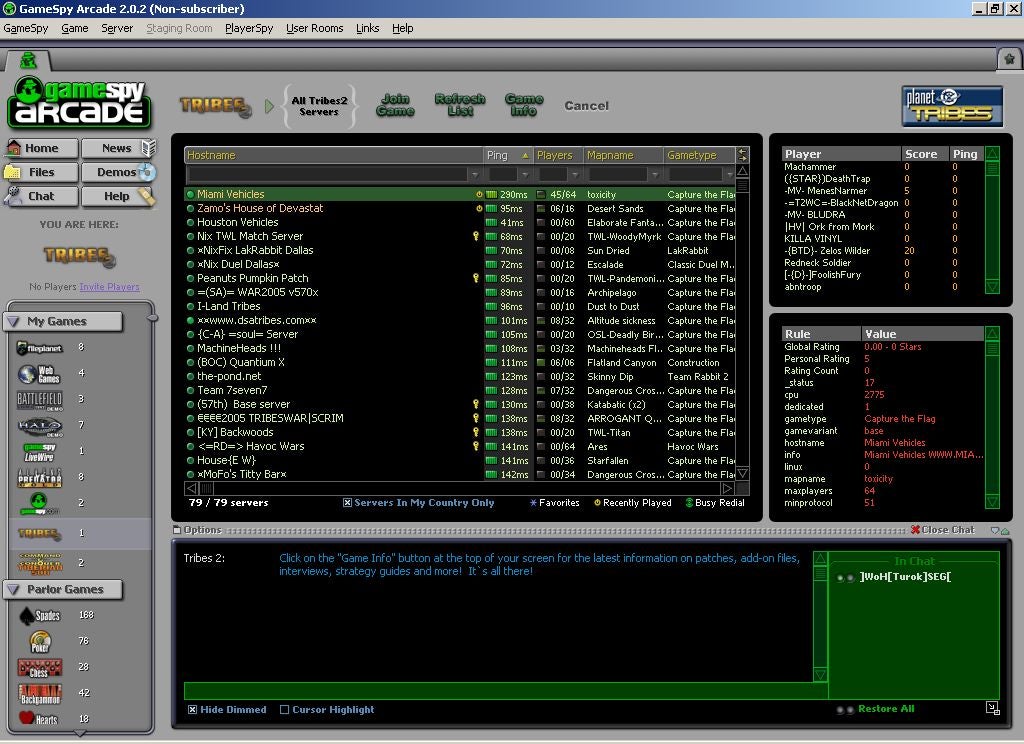Open GameSpy LiveWire icon
This screenshot has width=1024, height=744.
pyautogui.click(x=39, y=451)
